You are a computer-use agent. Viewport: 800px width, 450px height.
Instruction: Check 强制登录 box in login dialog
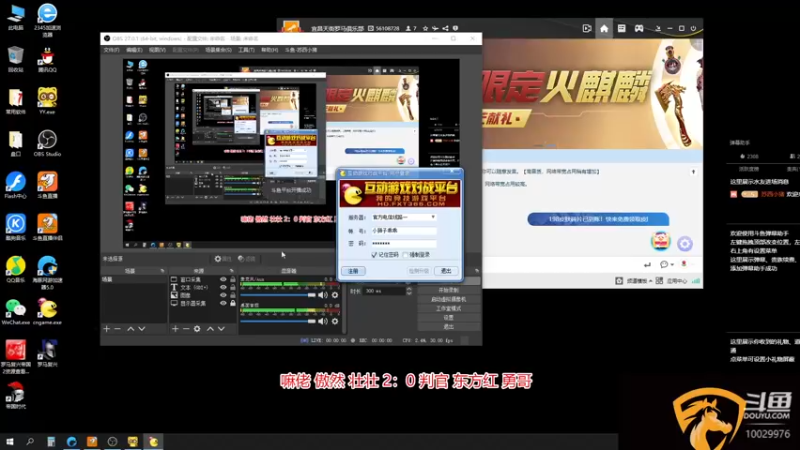(x=406, y=255)
